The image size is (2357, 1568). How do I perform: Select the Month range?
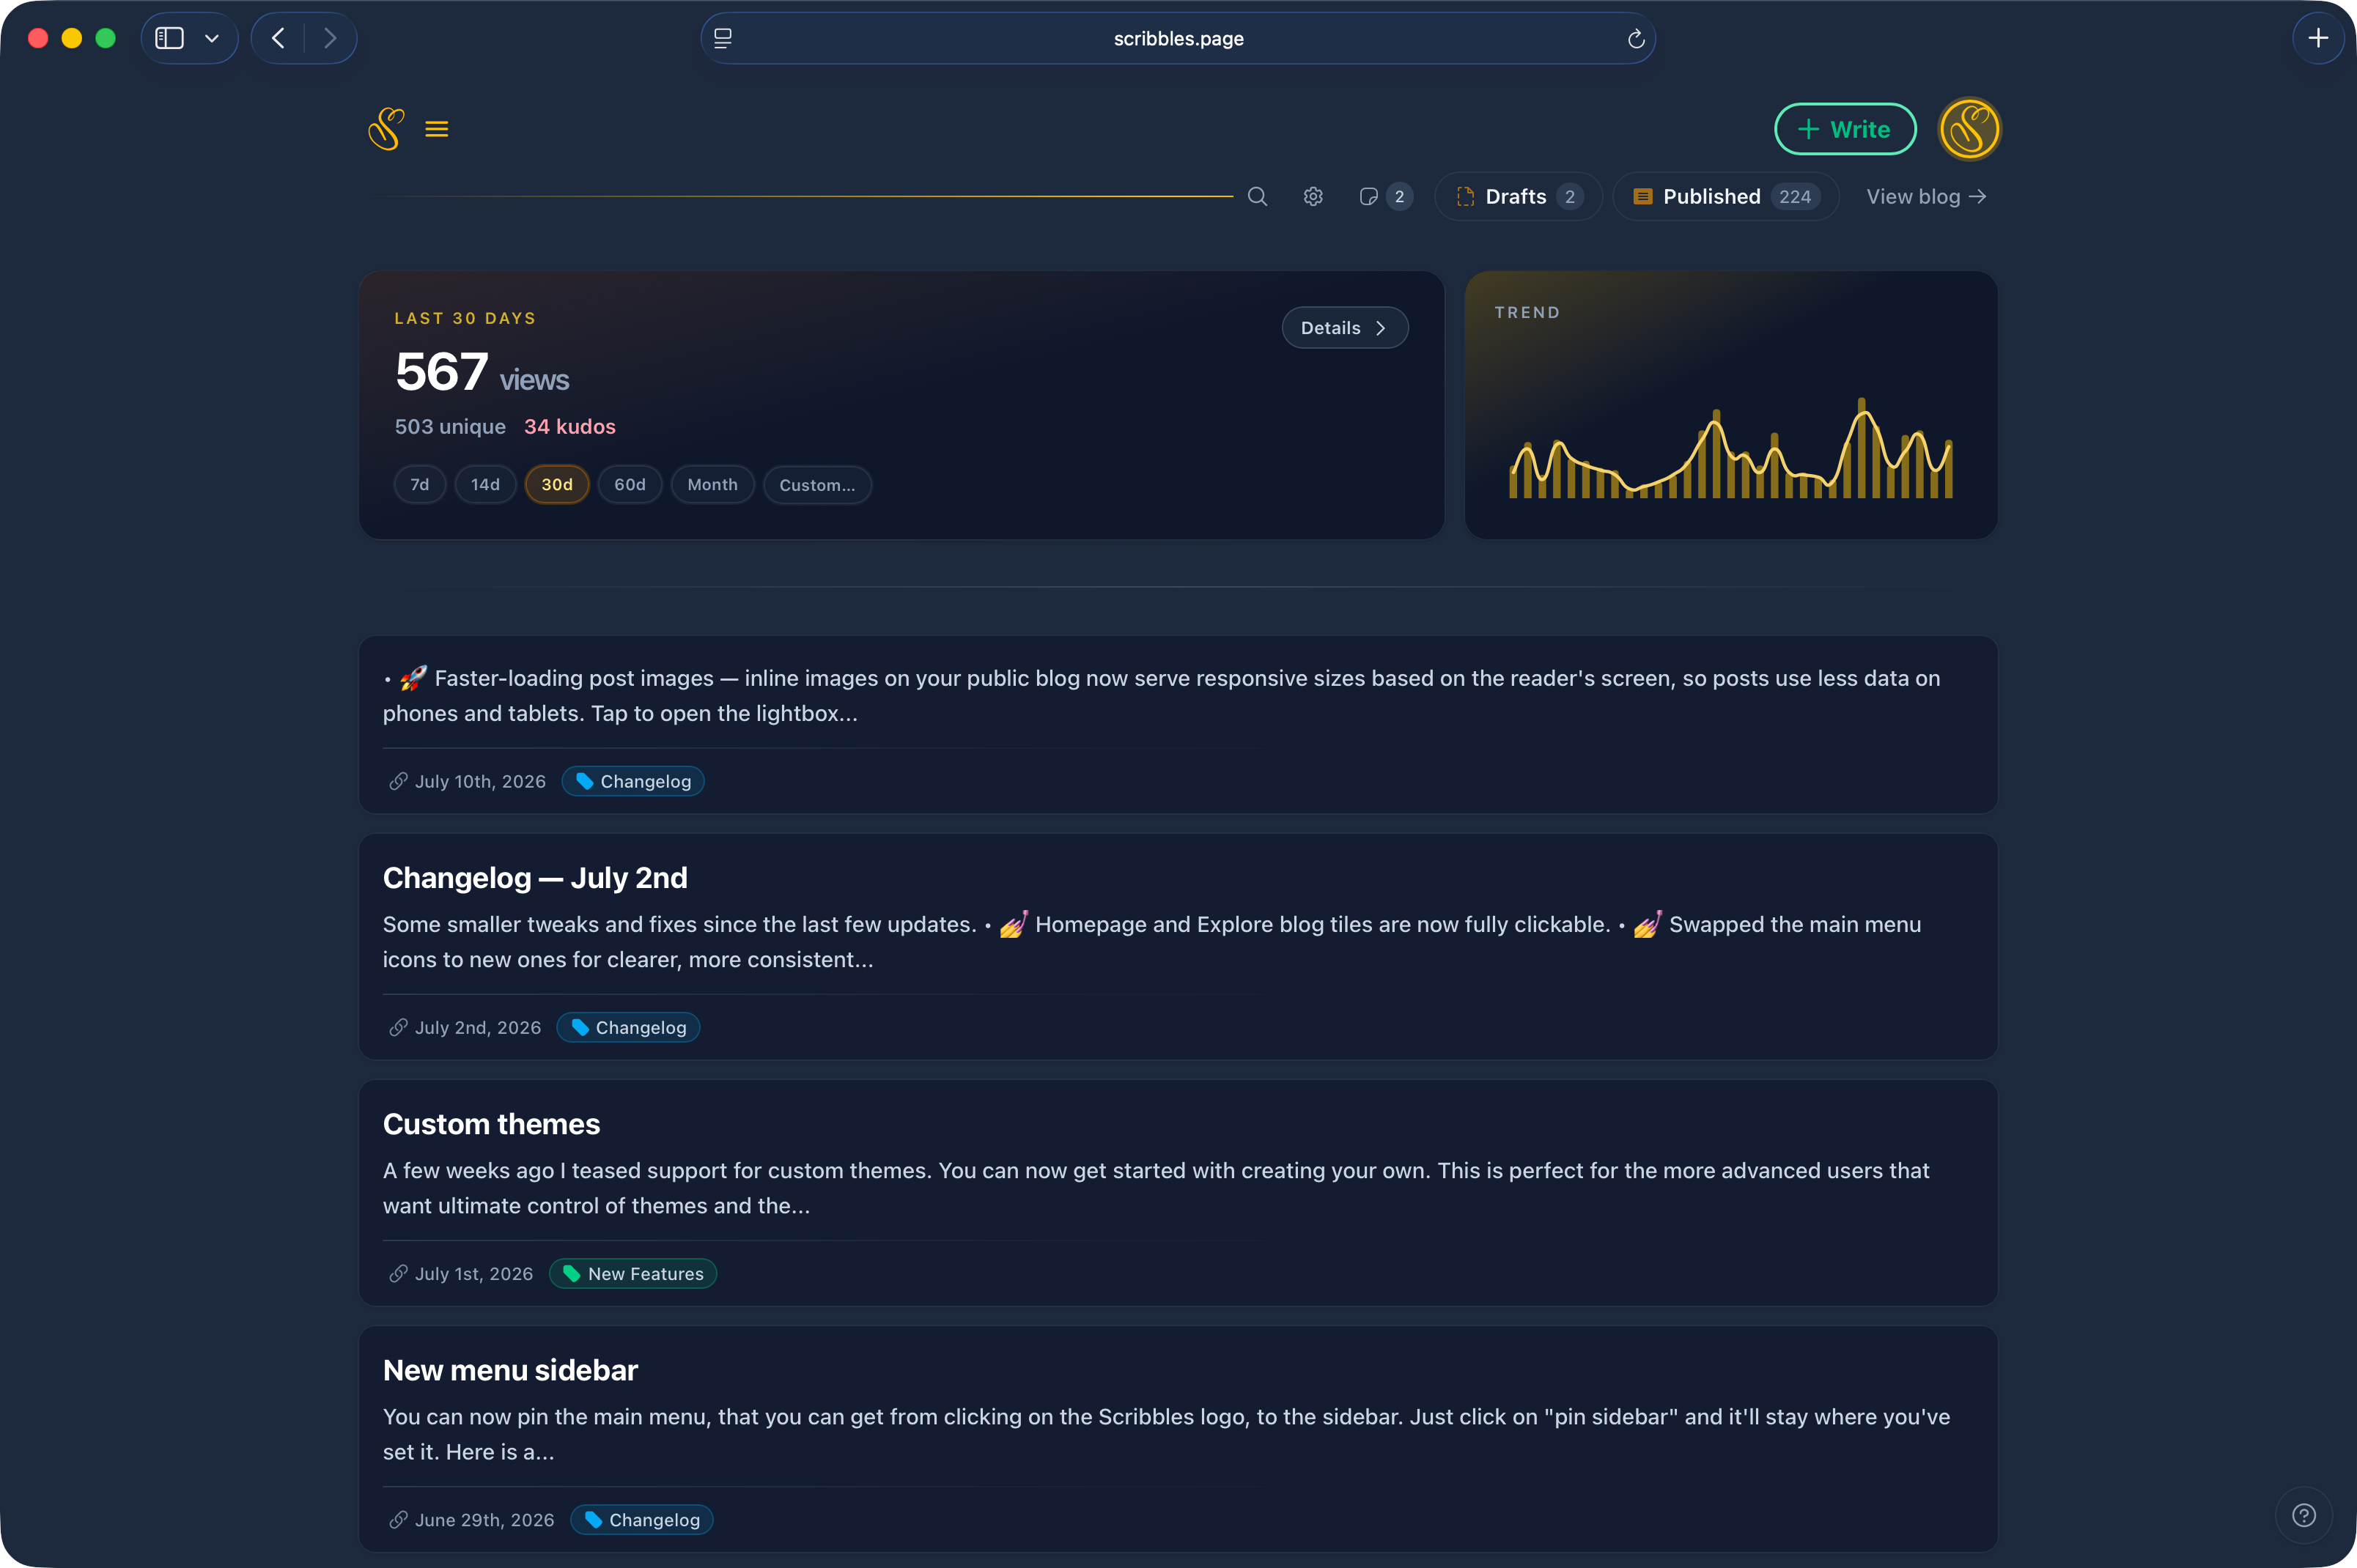tap(712, 485)
